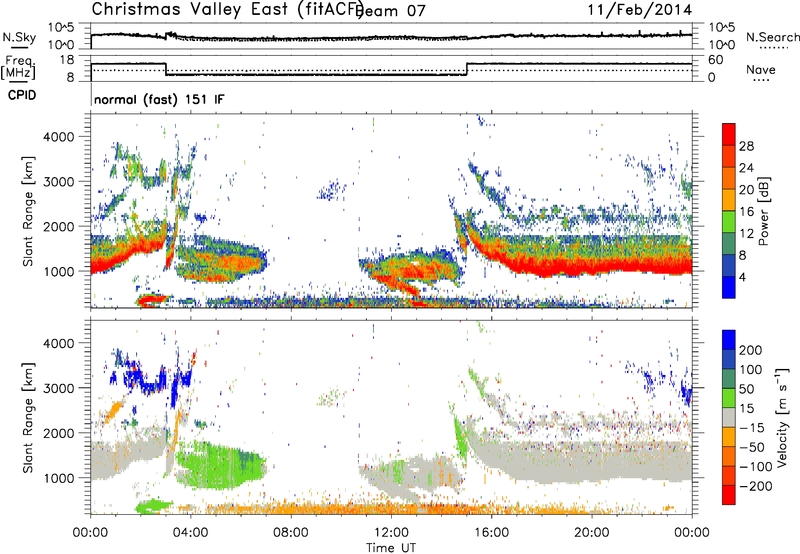Click the date 11/Feb/2014
The width and height of the screenshot is (800, 554).
tap(640, 10)
